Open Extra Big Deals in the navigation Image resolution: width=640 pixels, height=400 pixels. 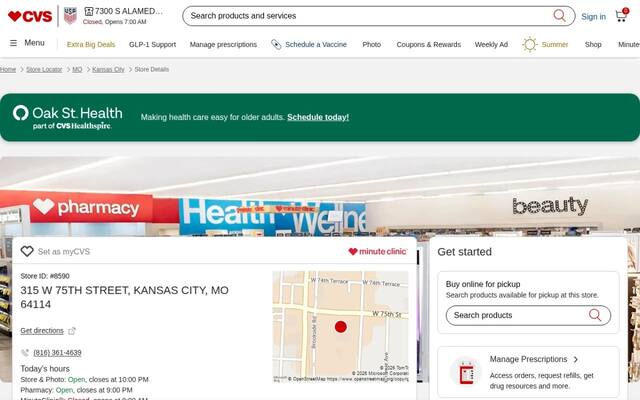(x=91, y=44)
